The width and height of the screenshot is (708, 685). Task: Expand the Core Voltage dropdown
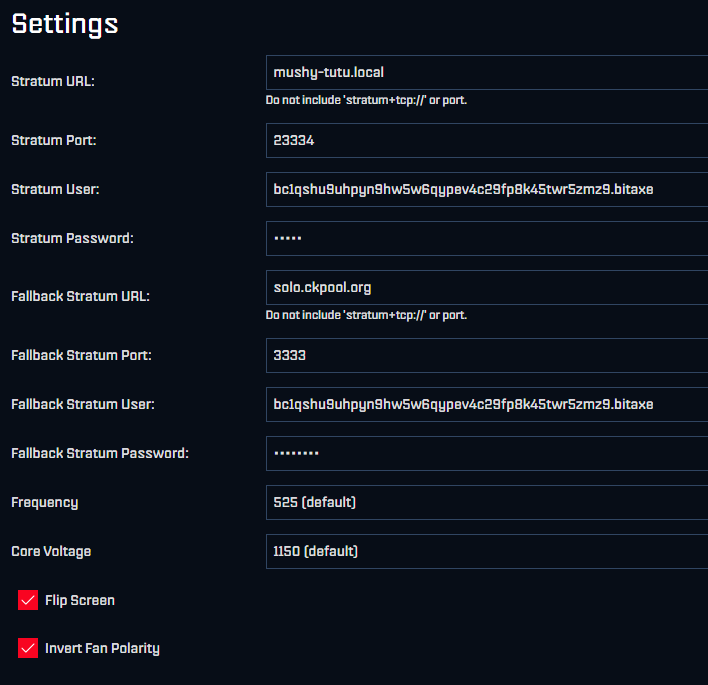tap(486, 551)
